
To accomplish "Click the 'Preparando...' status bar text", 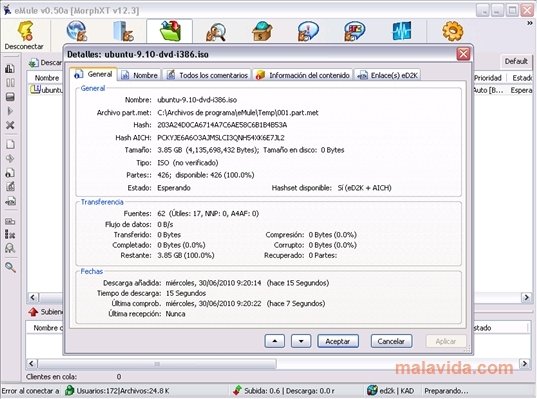I will pyautogui.click(x=446, y=390).
